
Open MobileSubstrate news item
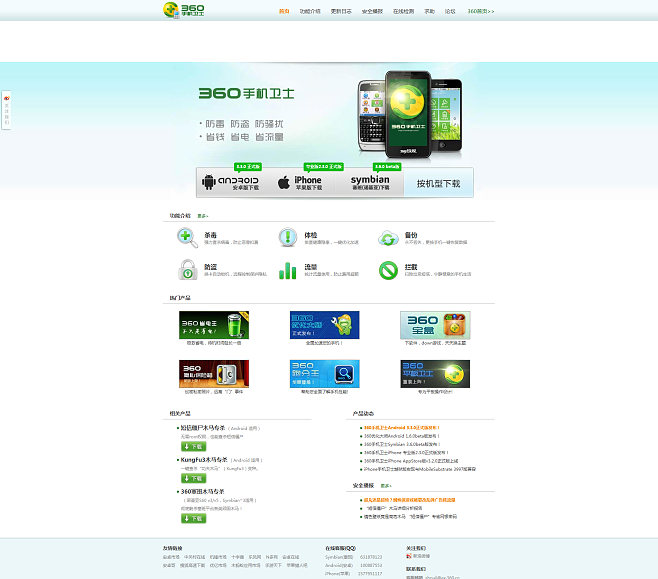420,469
